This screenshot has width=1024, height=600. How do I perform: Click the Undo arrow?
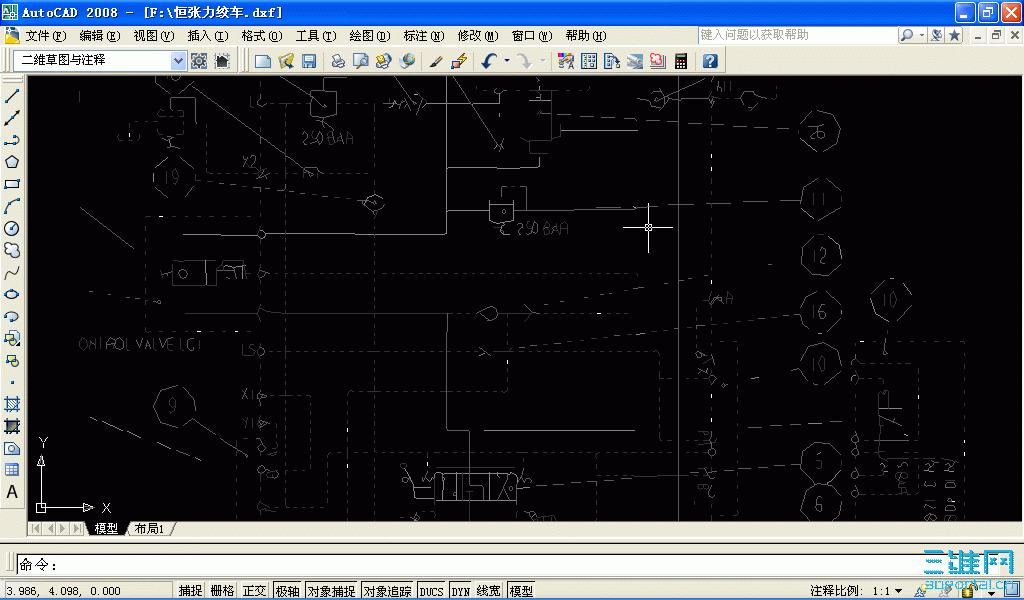[488, 61]
